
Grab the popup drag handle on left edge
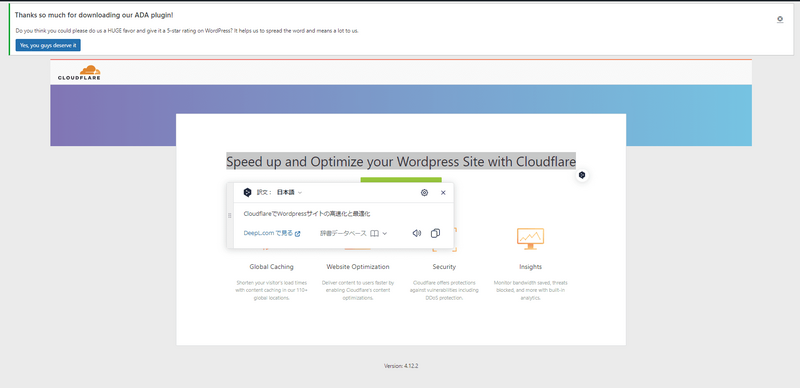[x=229, y=215]
